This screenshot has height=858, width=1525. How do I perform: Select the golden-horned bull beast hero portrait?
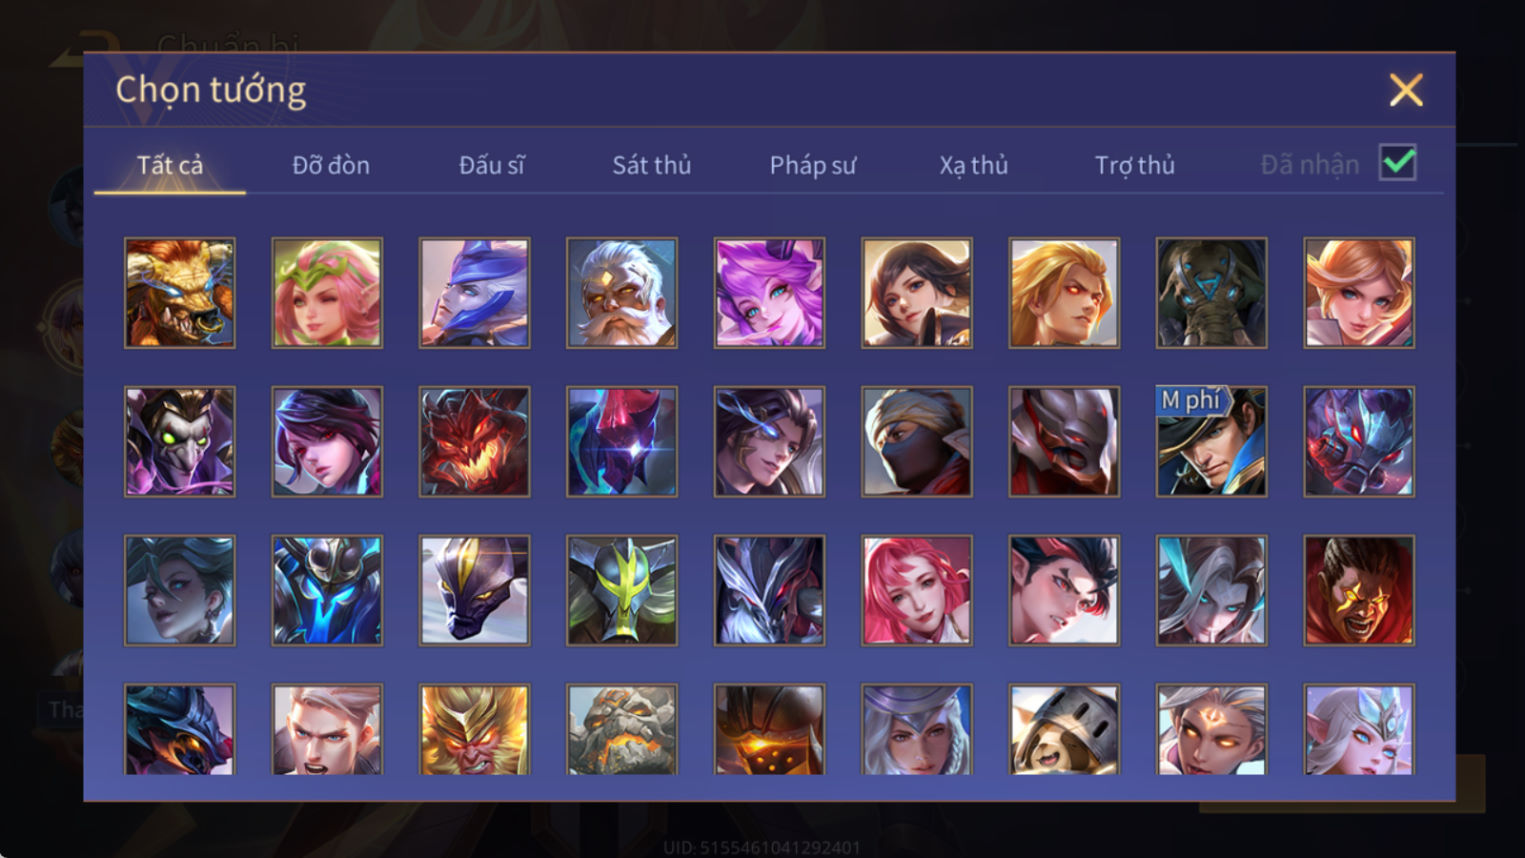180,293
